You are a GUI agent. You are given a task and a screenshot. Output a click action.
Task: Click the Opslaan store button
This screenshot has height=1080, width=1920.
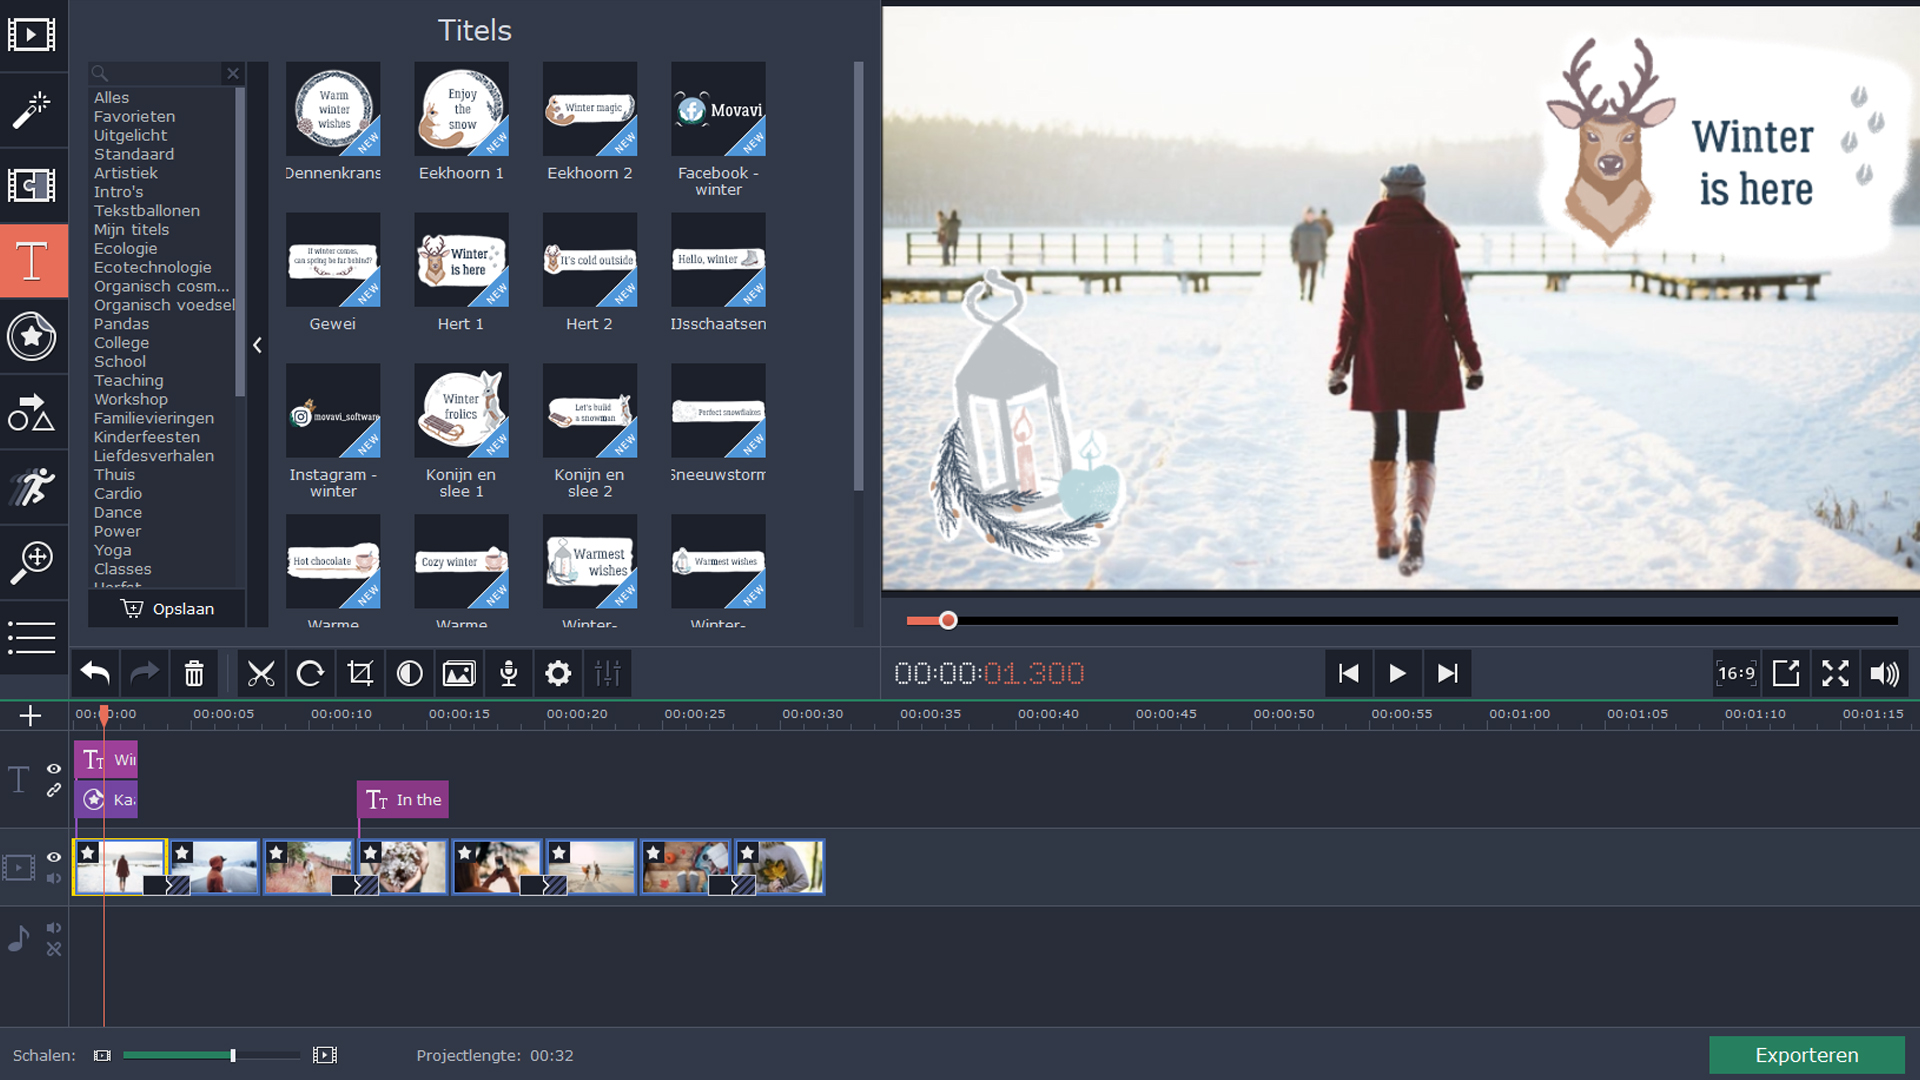pyautogui.click(x=167, y=609)
